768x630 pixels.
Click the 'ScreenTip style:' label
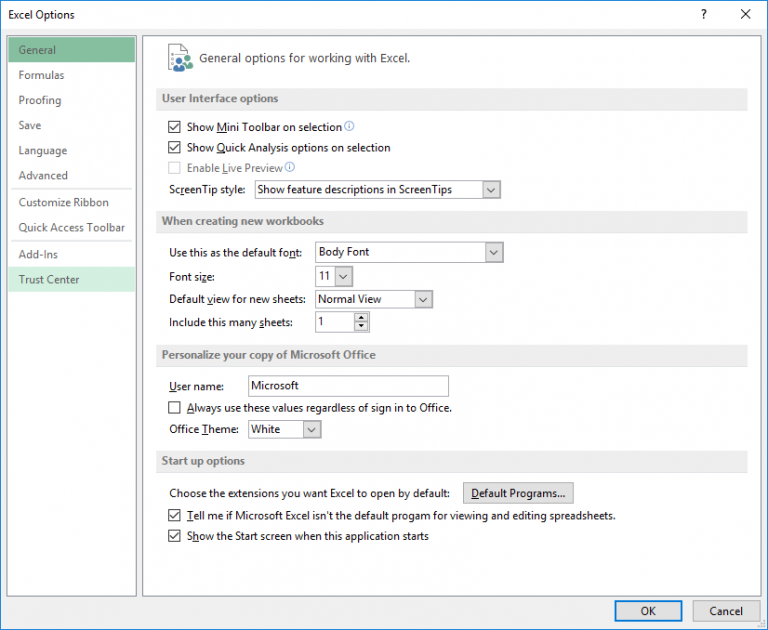point(207,190)
